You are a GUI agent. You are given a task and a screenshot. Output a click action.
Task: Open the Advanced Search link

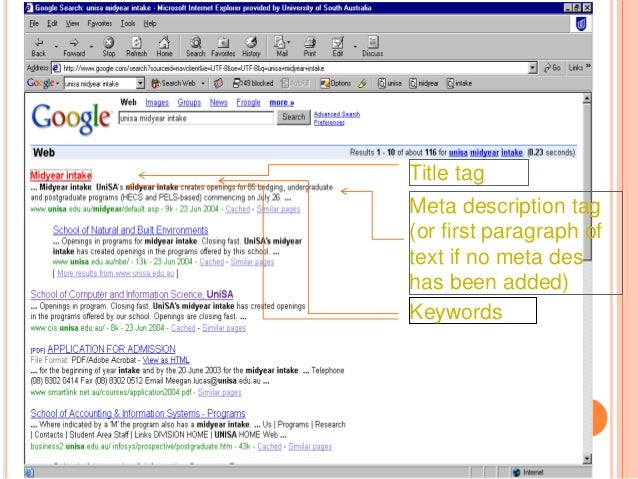coord(336,114)
